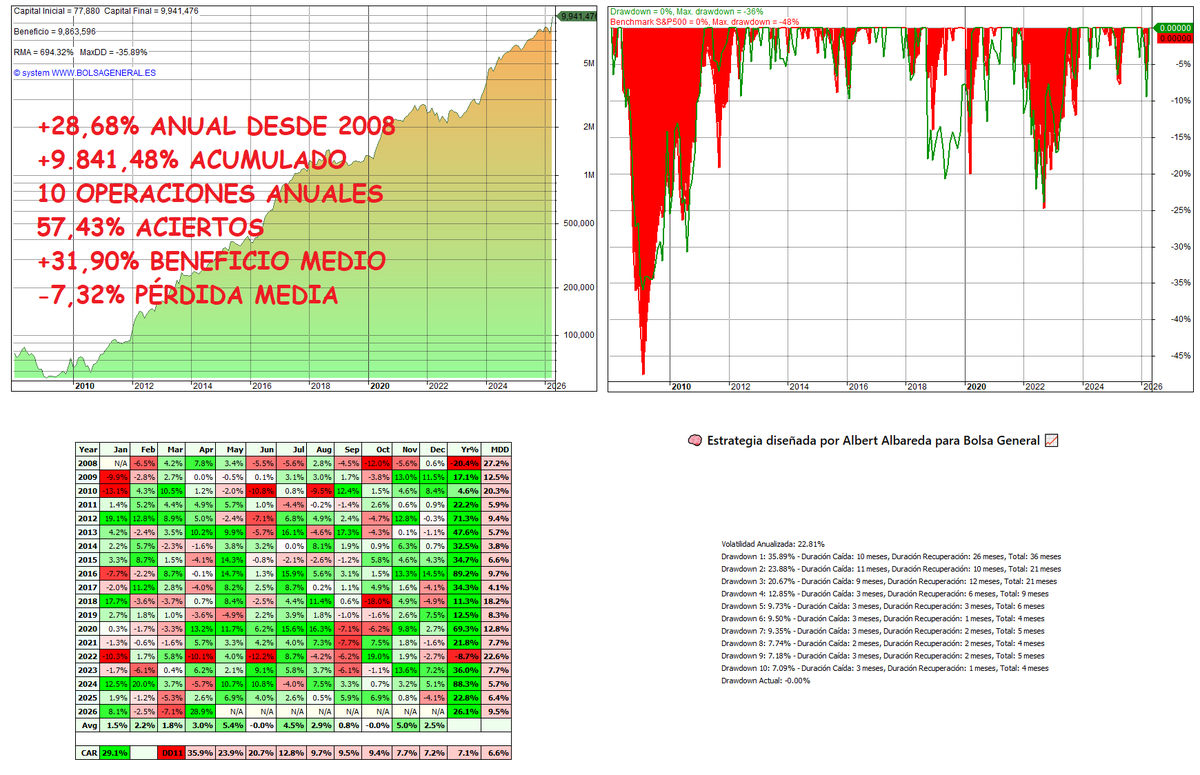Click the '+9.841,48% ACUMULADO' line

click(192, 161)
